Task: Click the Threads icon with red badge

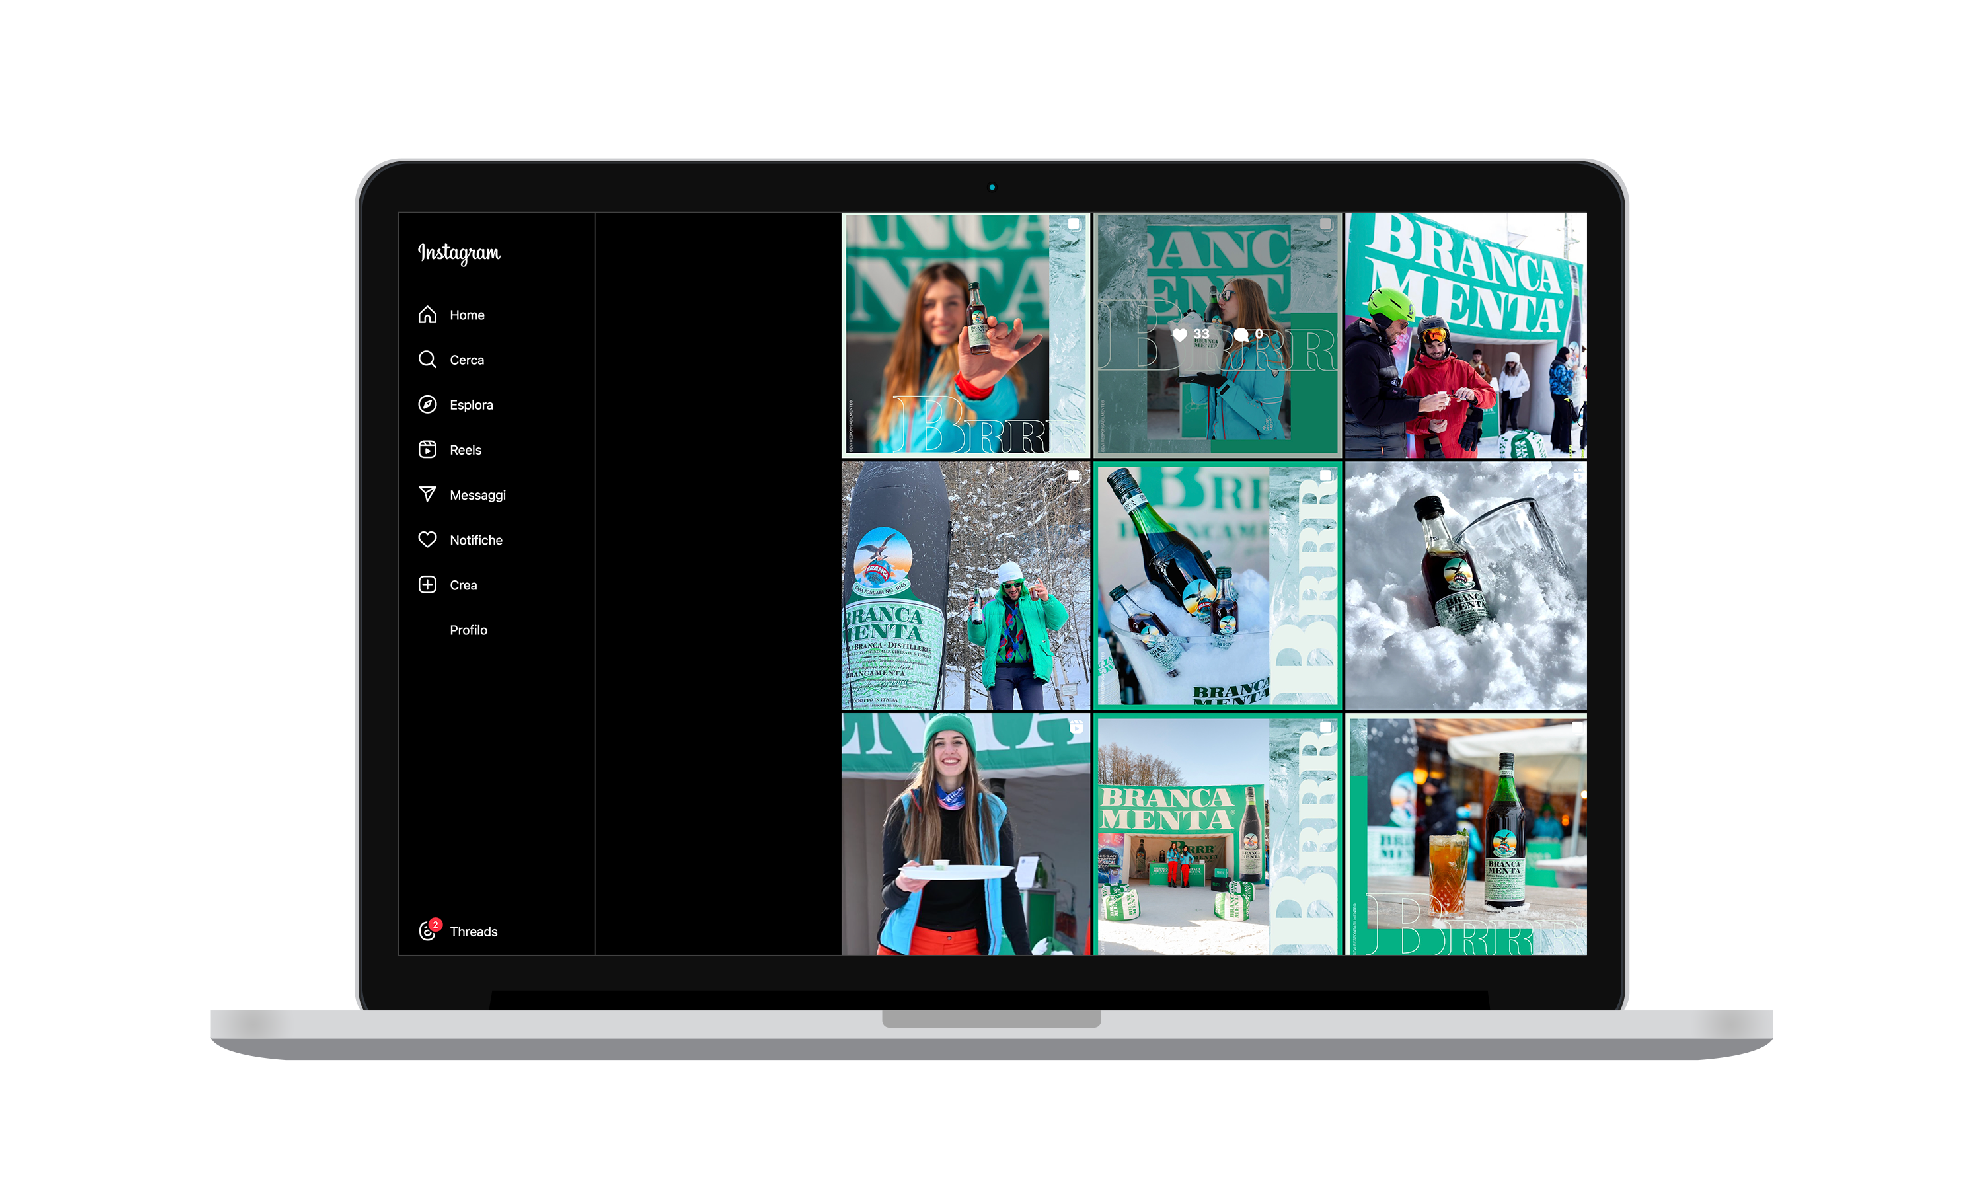Action: coord(429,930)
